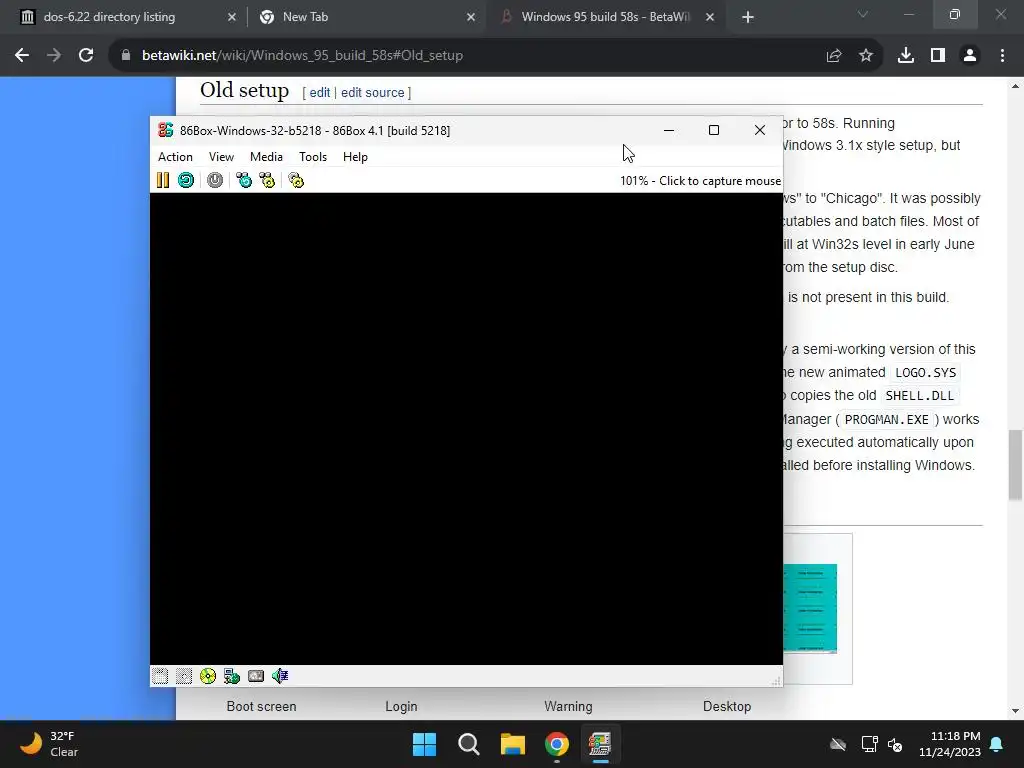The width and height of the screenshot is (1024, 768).
Task: Go forward in Chrome
Action: click(54, 56)
